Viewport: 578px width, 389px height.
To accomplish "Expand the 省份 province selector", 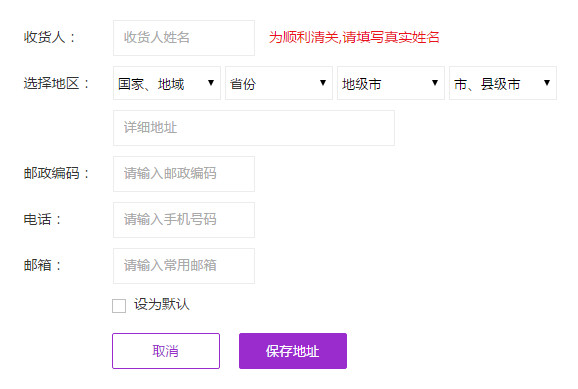I will (x=279, y=83).
